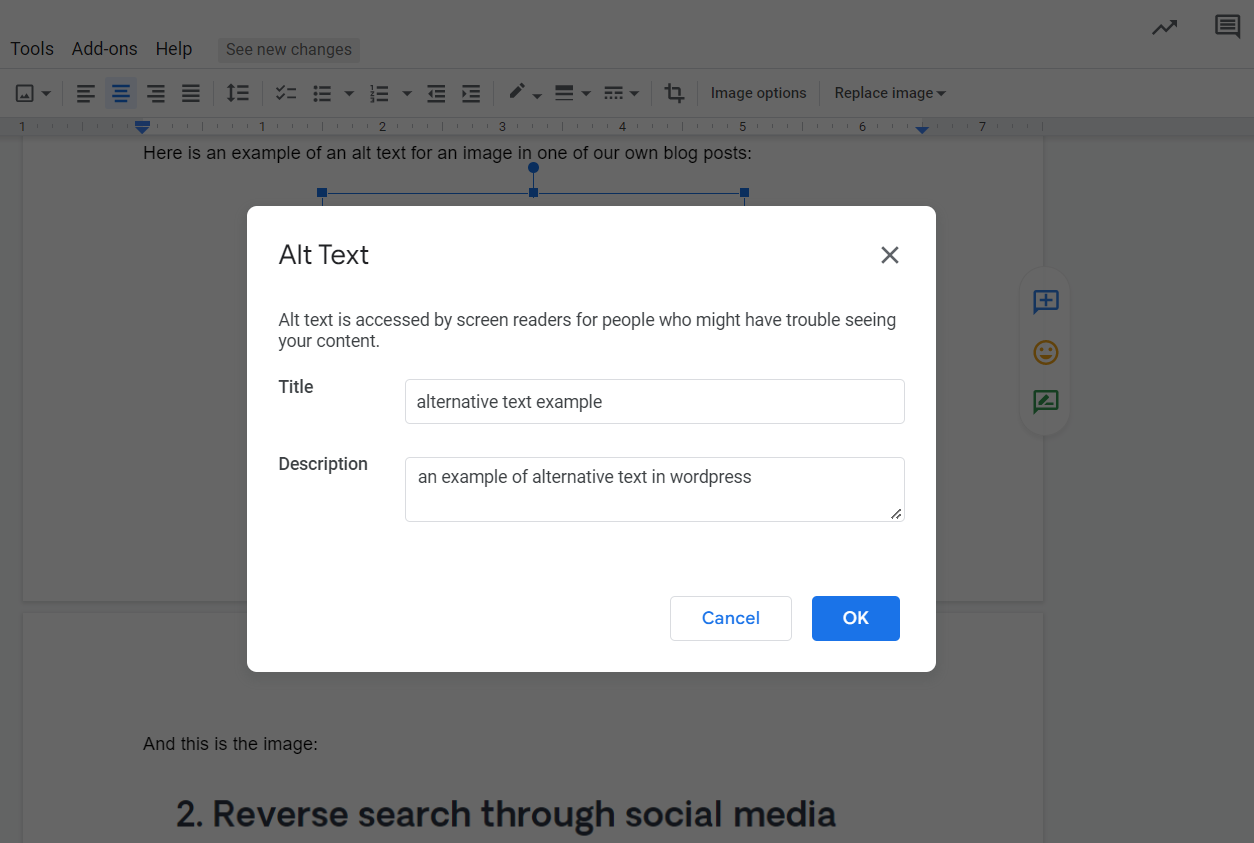Select the Crop image tool
Viewport: 1254px width, 843px height.
675,93
